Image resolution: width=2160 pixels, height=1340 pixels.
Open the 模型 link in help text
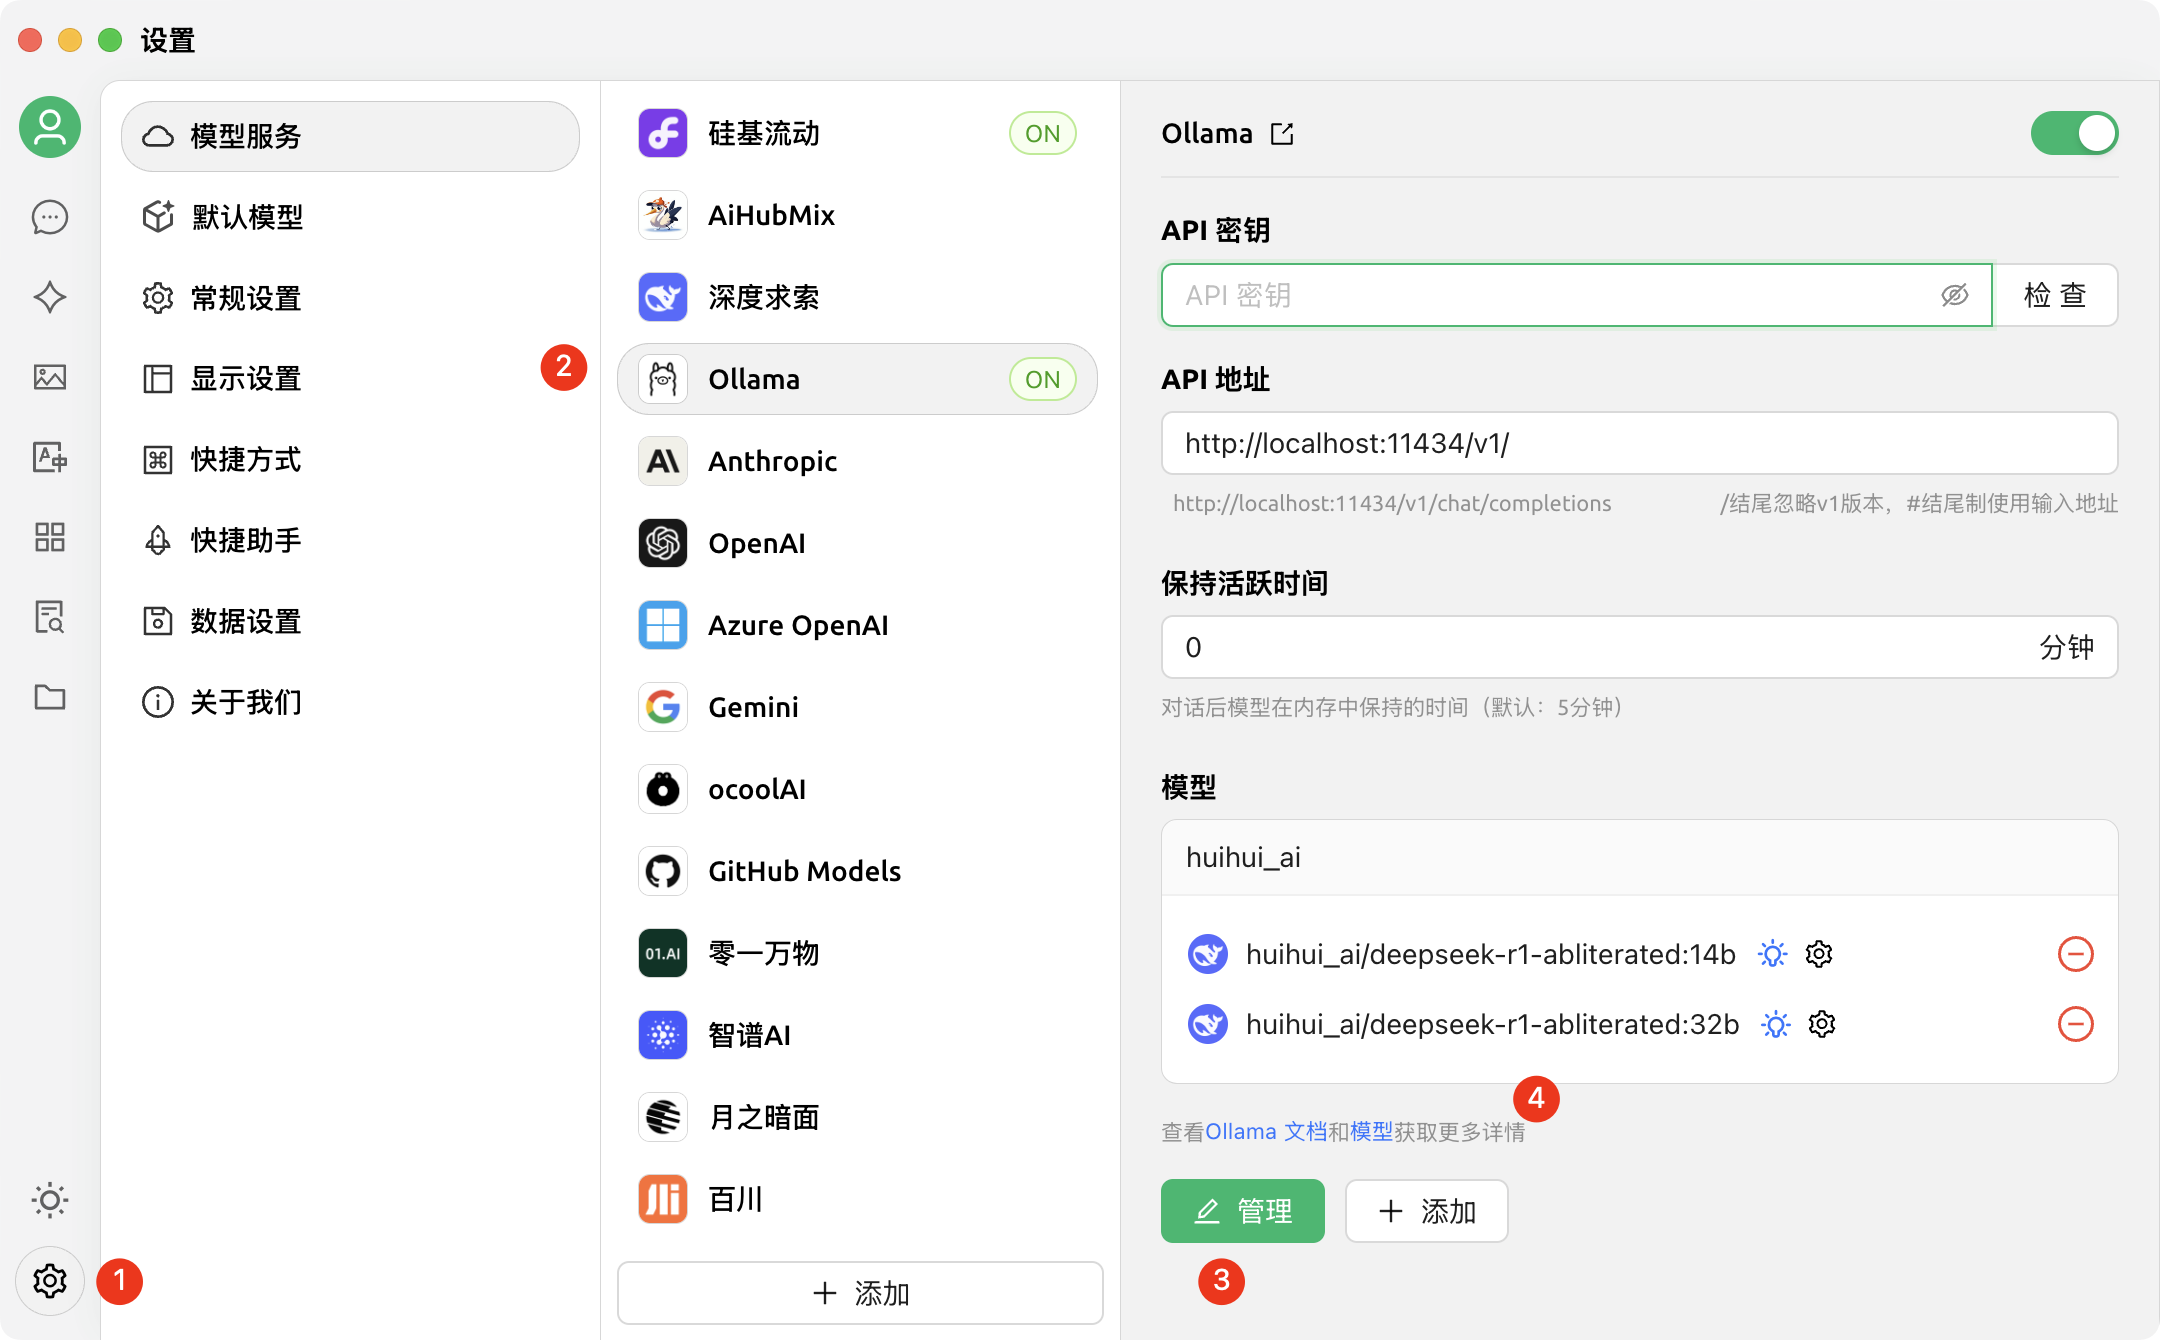pyautogui.click(x=1371, y=1132)
